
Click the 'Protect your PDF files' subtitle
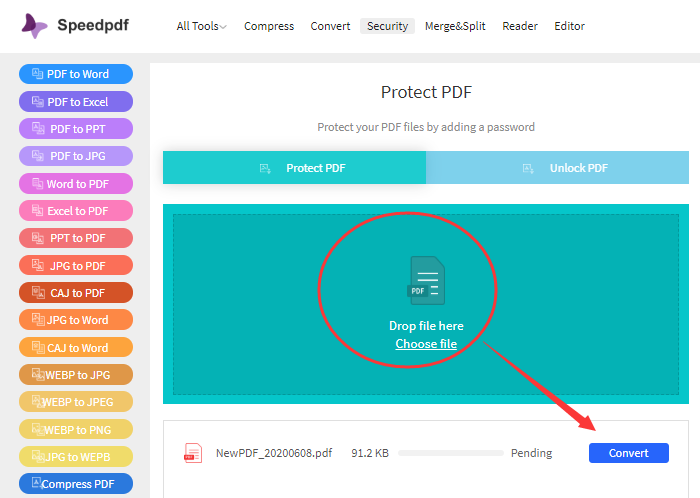[426, 127]
